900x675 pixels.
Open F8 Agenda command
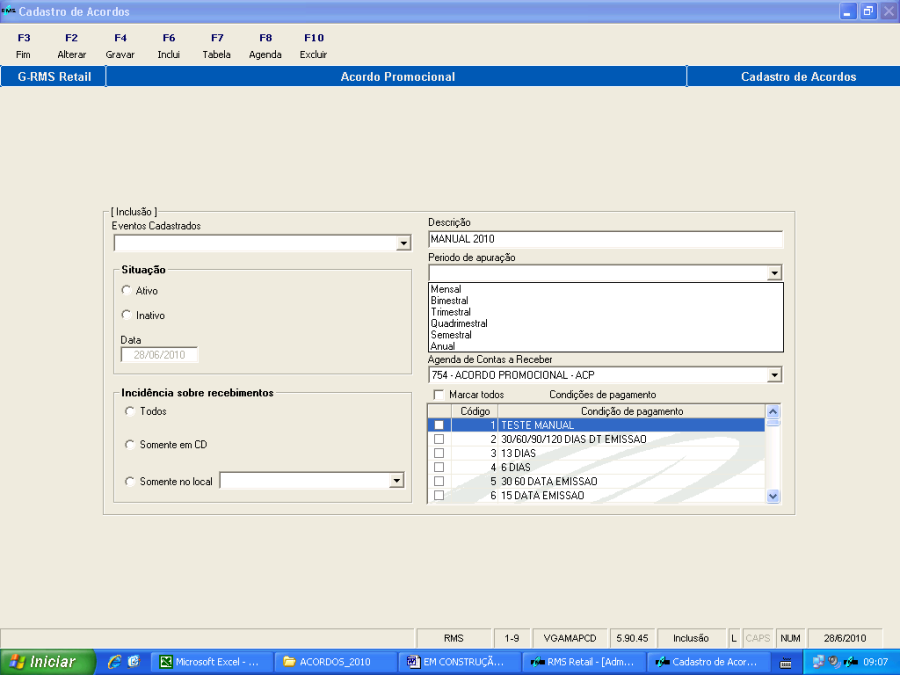click(x=265, y=46)
